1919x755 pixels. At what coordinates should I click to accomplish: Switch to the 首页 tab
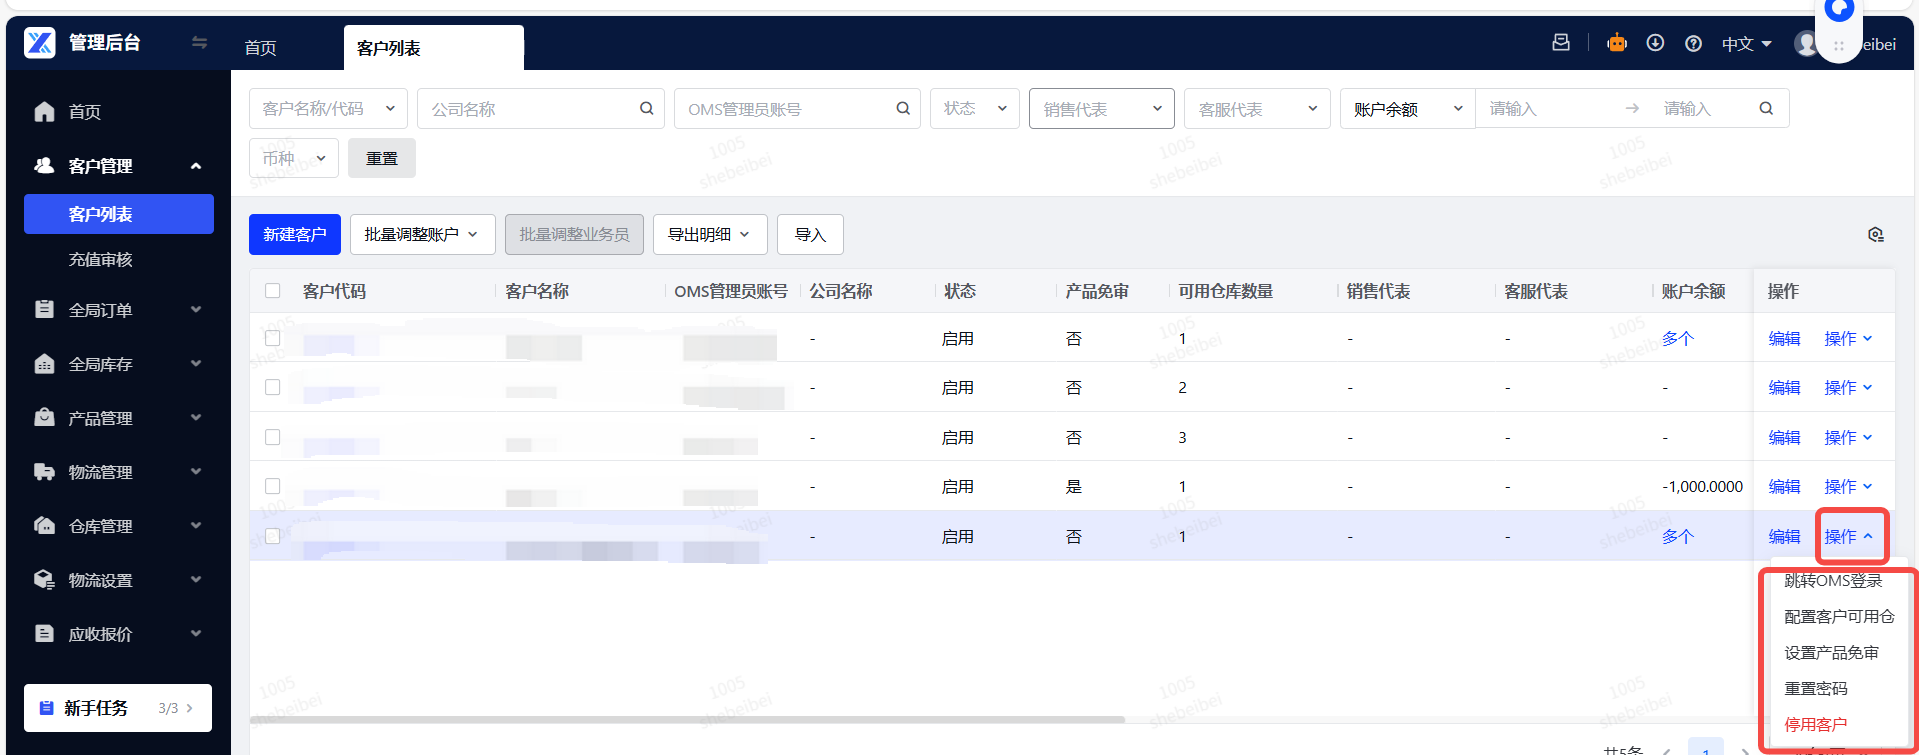[x=260, y=47]
